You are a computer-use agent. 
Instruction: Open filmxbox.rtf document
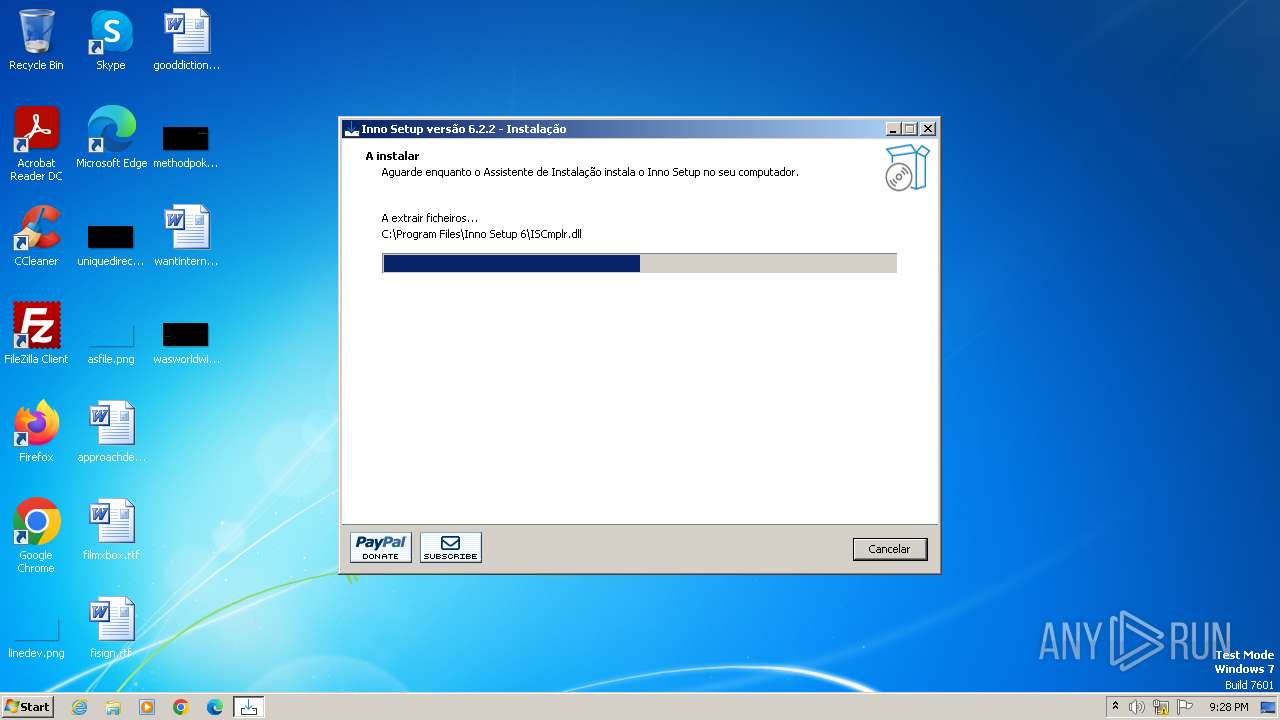click(x=111, y=529)
